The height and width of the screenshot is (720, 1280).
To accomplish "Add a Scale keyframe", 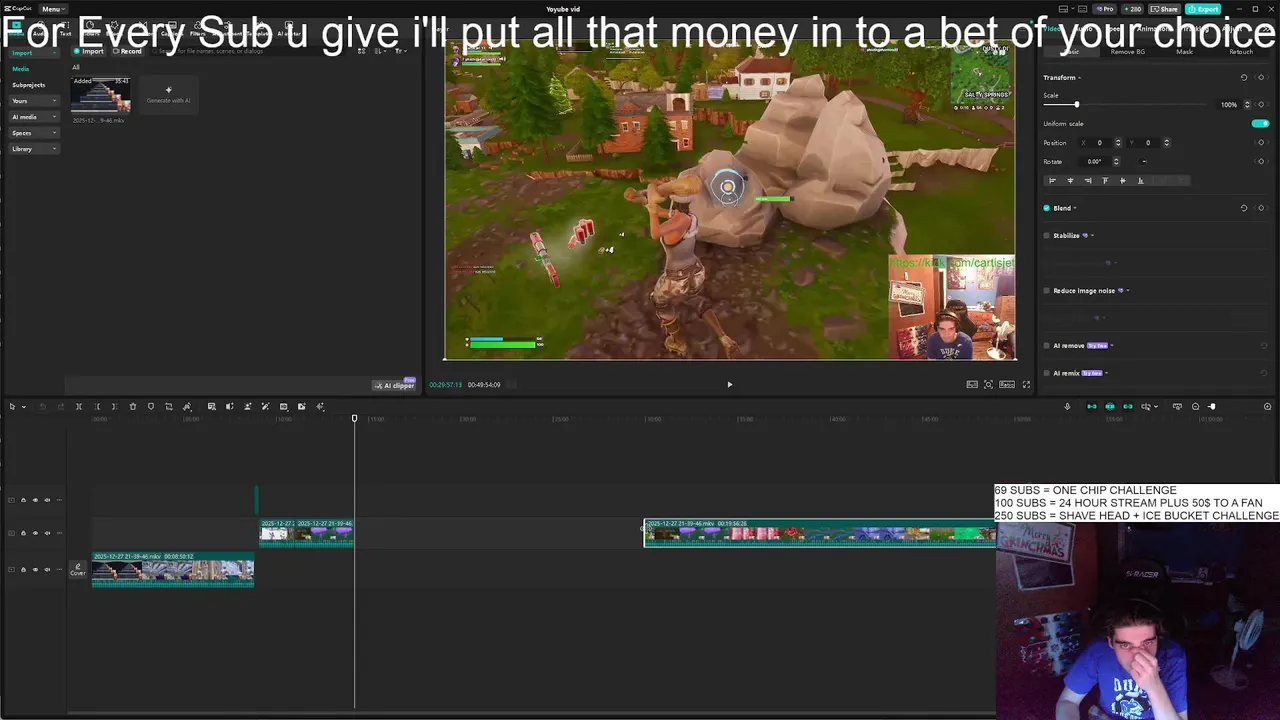I will [1263, 104].
